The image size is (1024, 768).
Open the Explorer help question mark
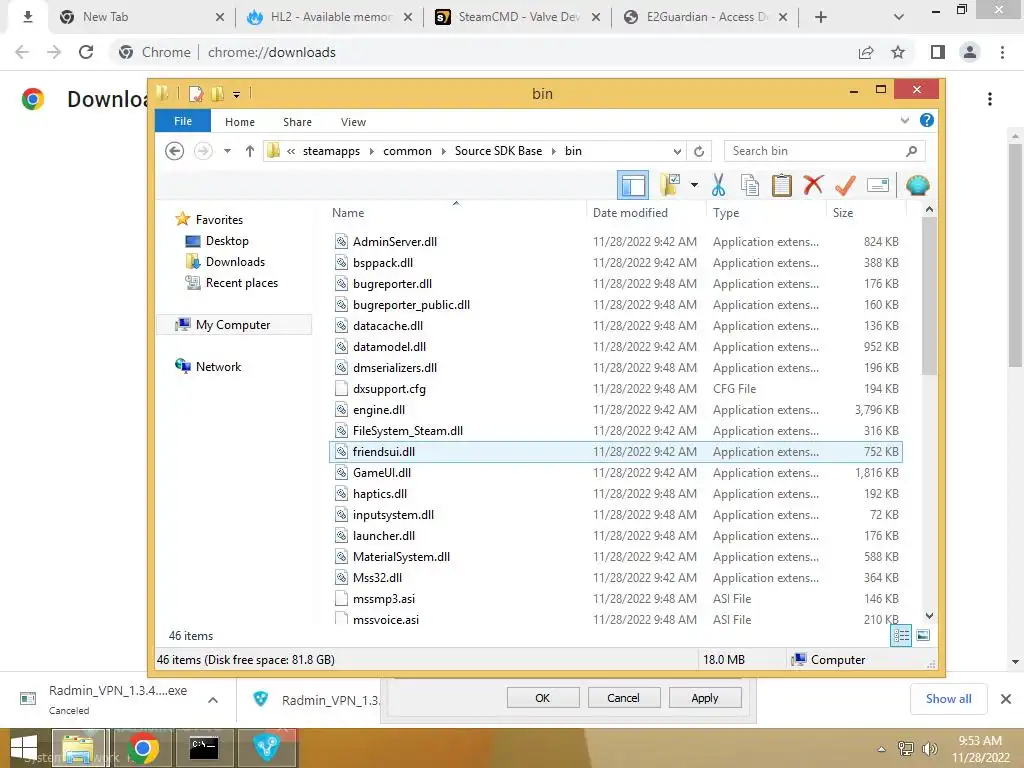926,120
